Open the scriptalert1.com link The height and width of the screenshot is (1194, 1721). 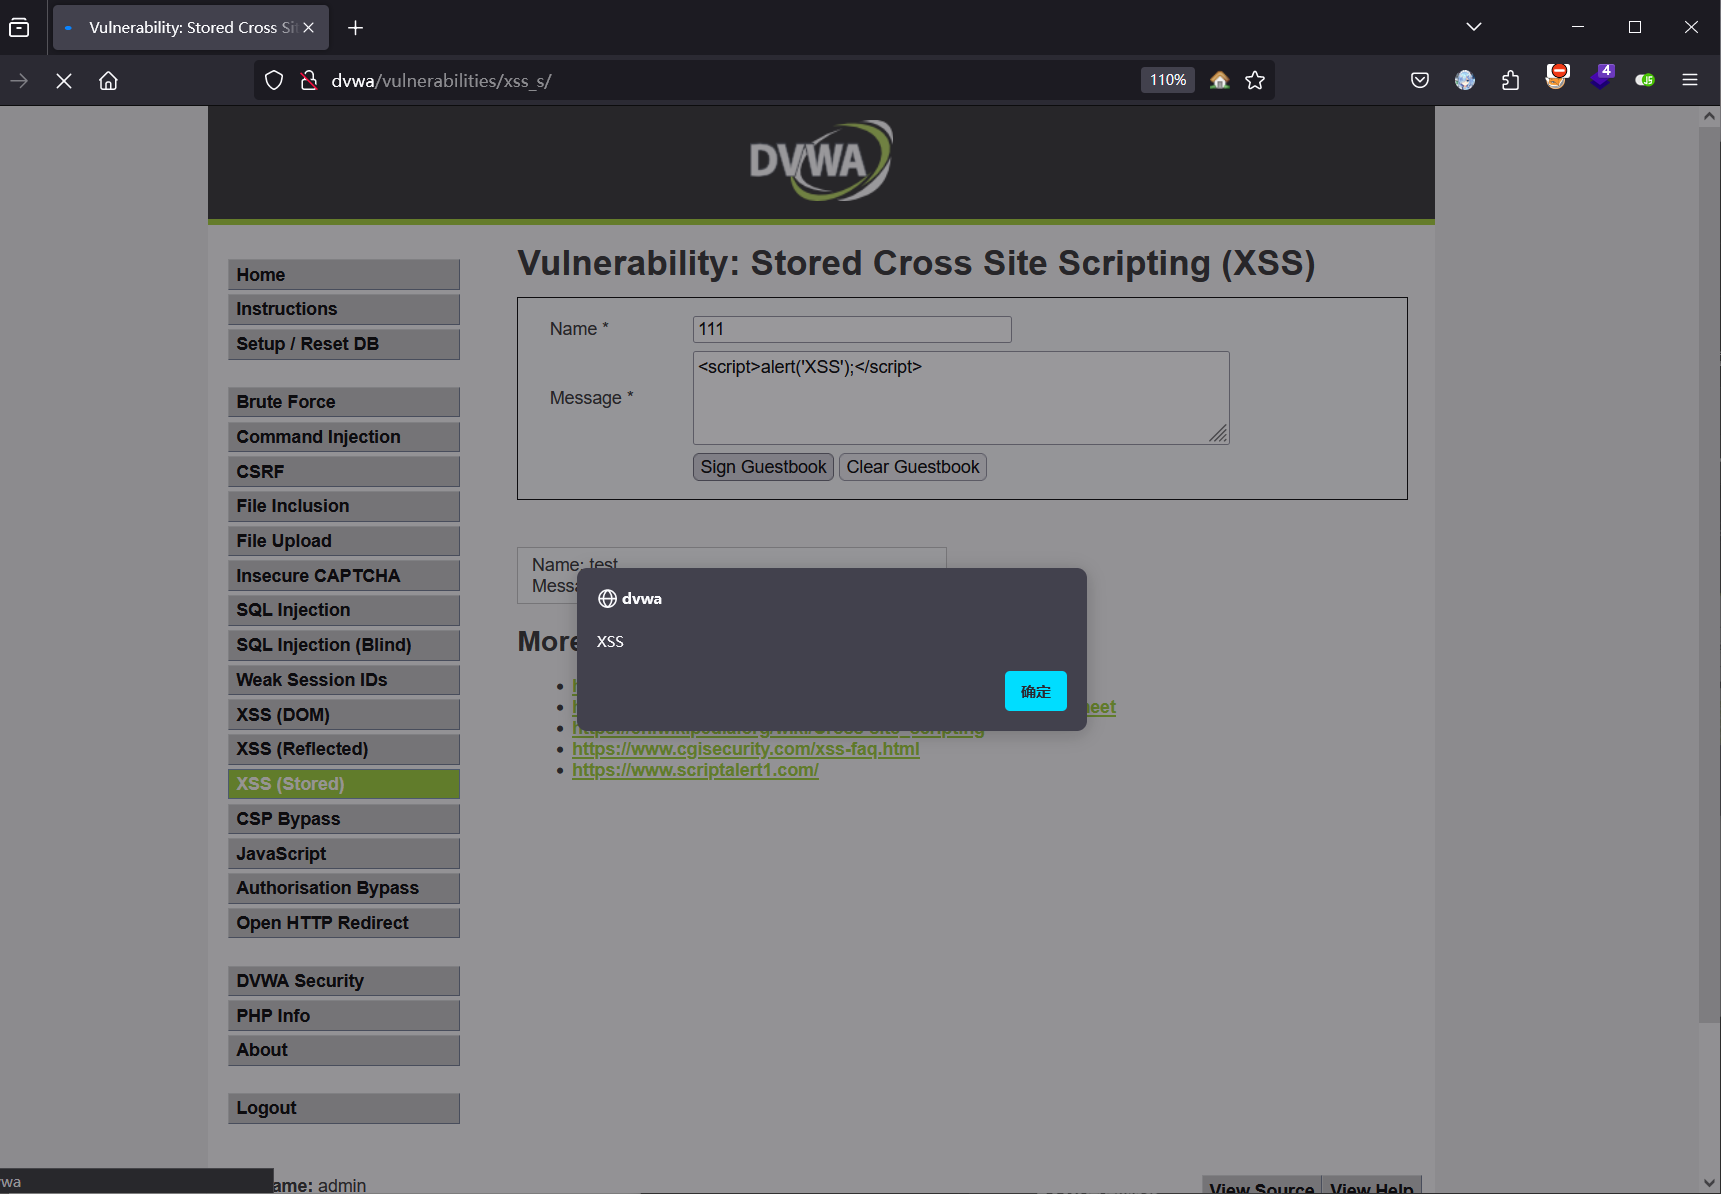click(x=695, y=770)
